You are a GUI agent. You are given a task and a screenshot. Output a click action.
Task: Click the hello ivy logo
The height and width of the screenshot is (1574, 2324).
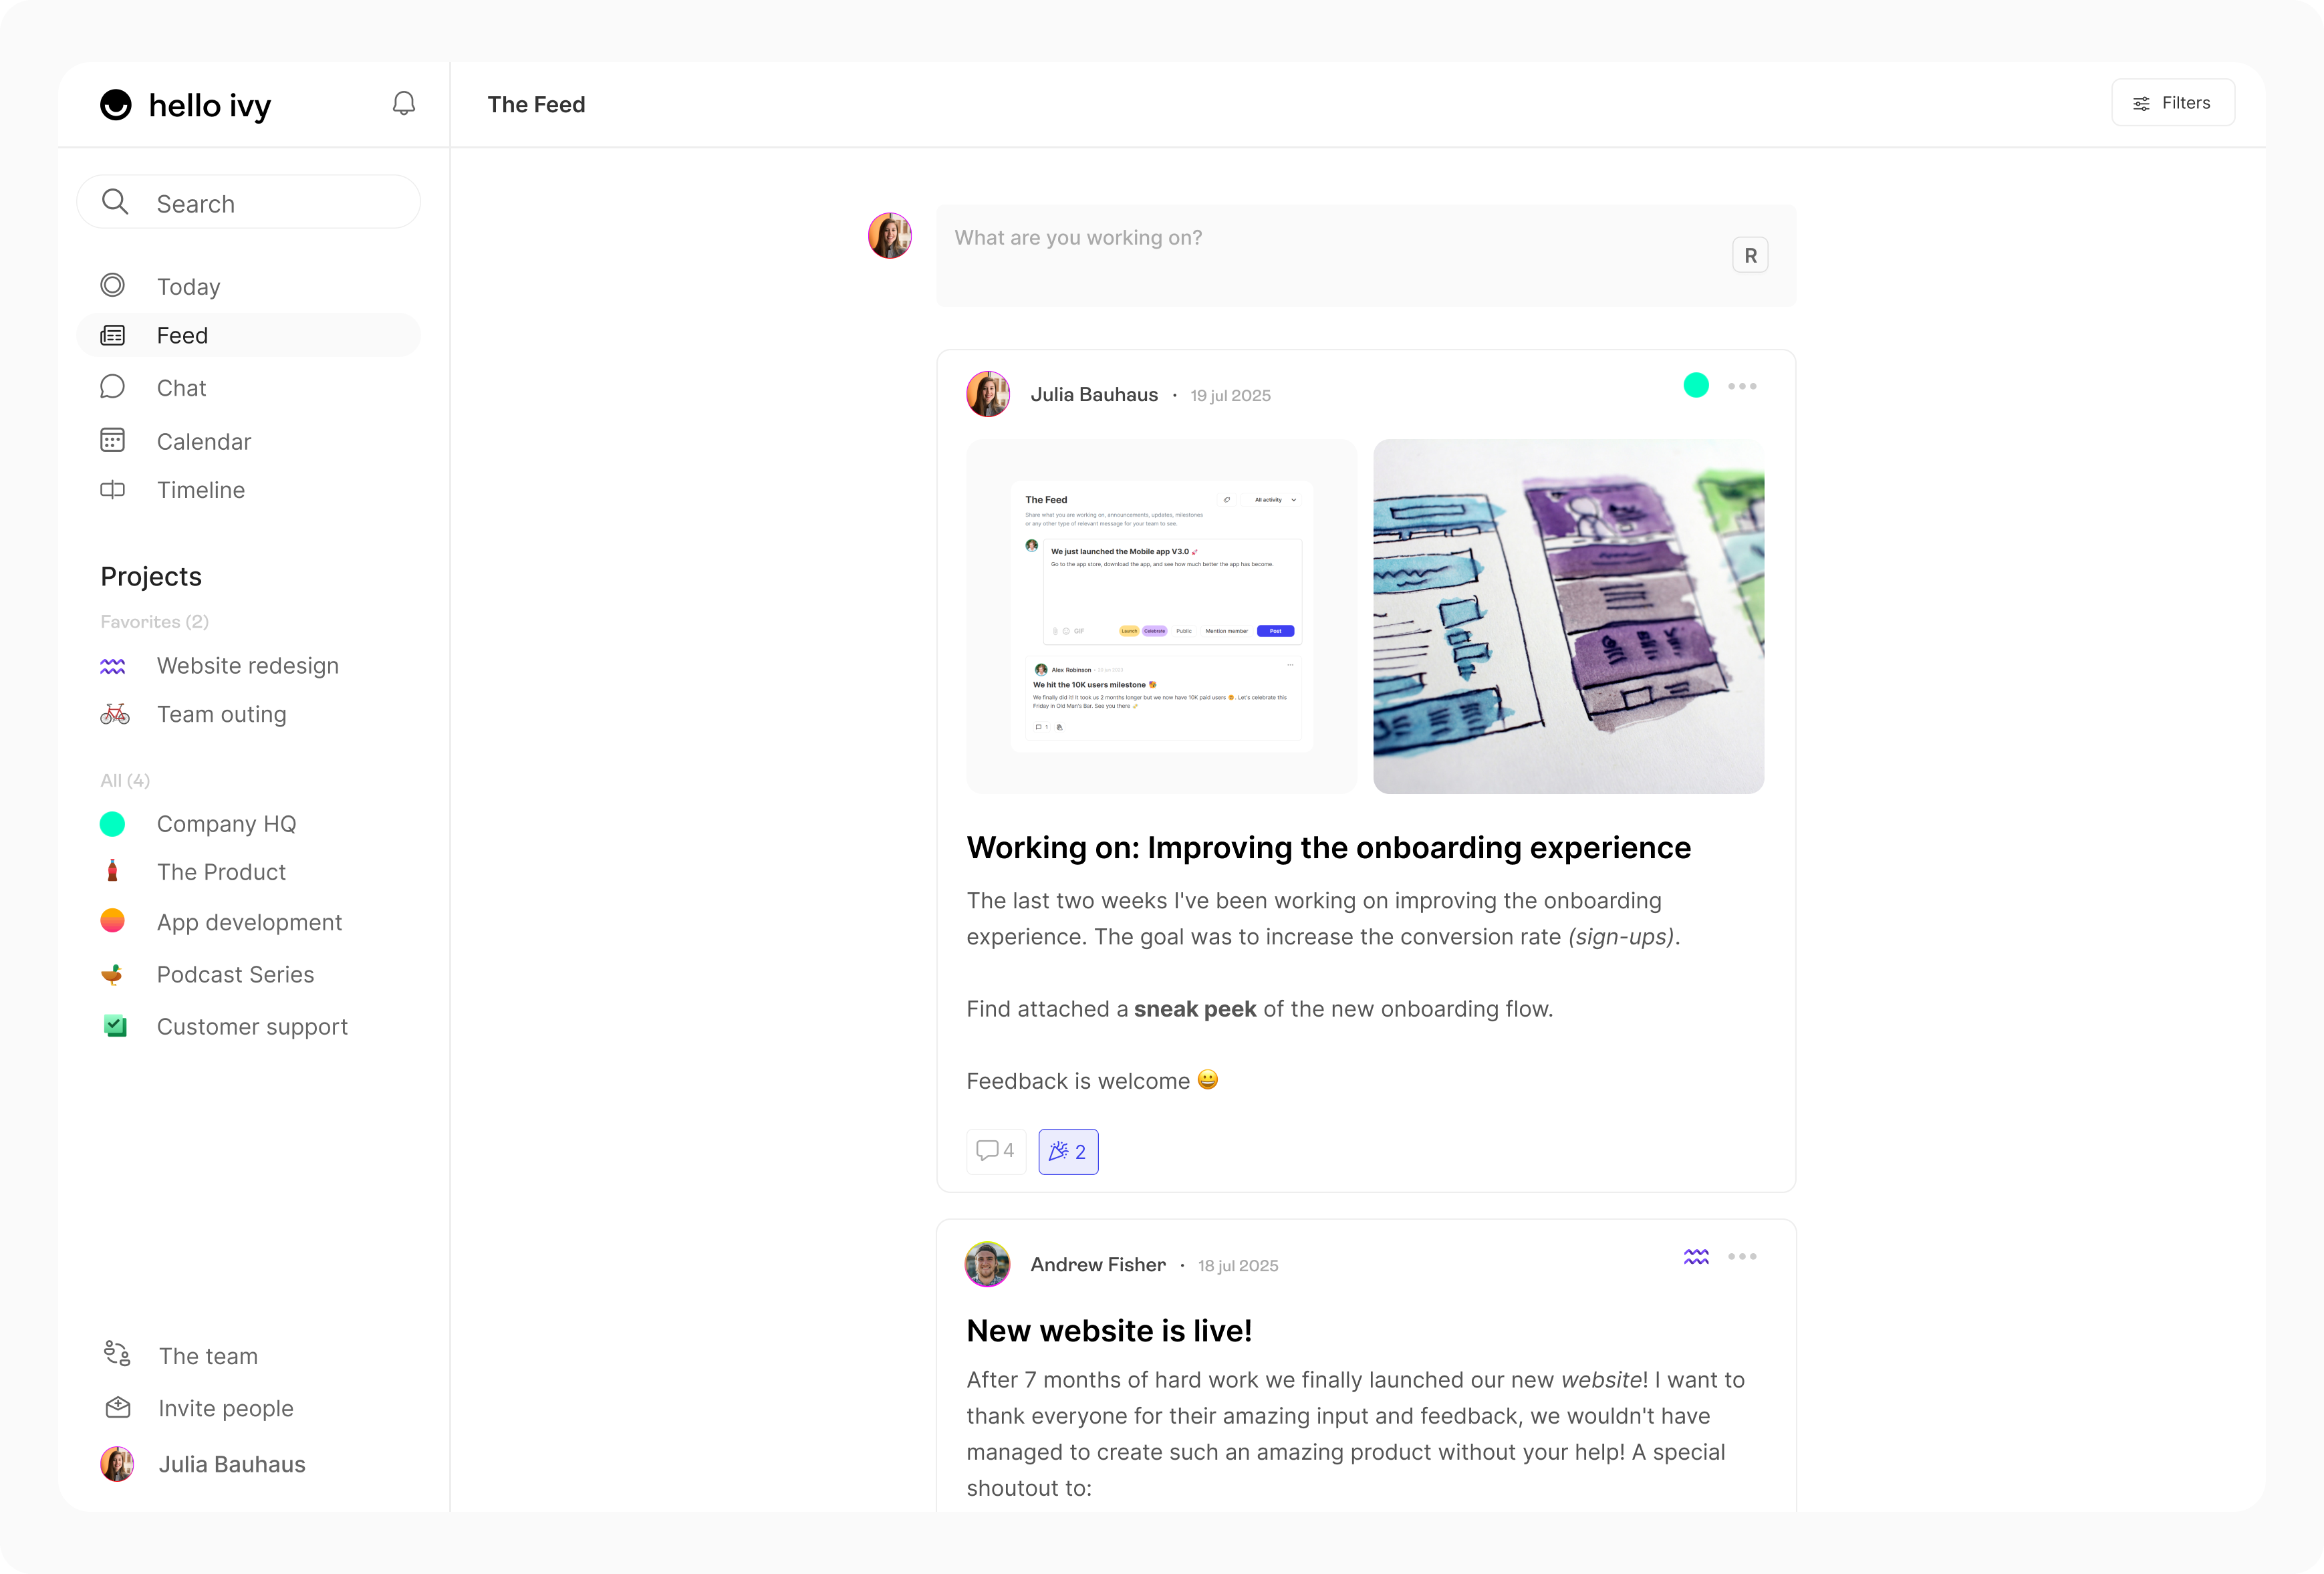pos(186,105)
